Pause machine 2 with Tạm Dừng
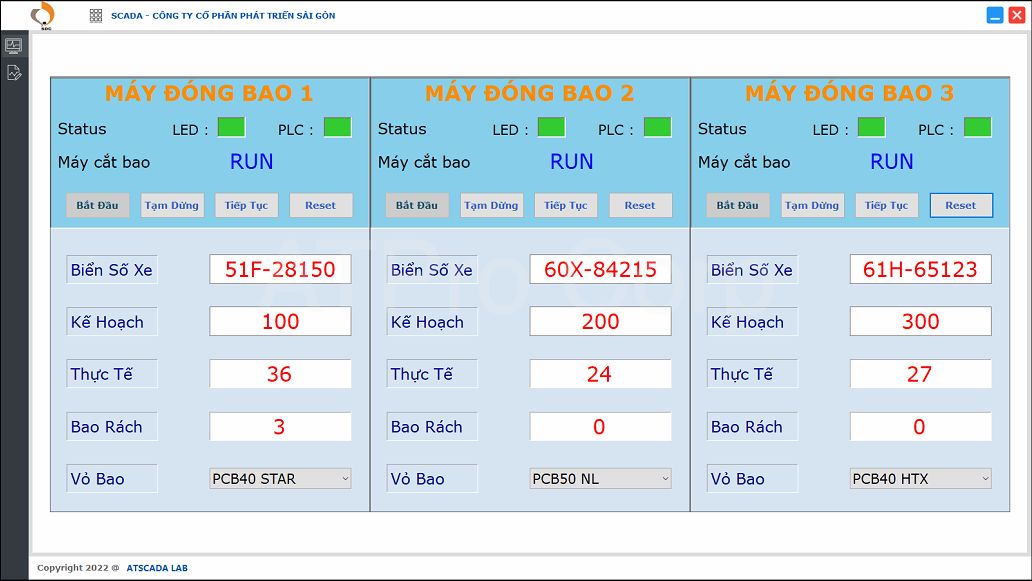Viewport: 1032px width, 581px height. [491, 205]
